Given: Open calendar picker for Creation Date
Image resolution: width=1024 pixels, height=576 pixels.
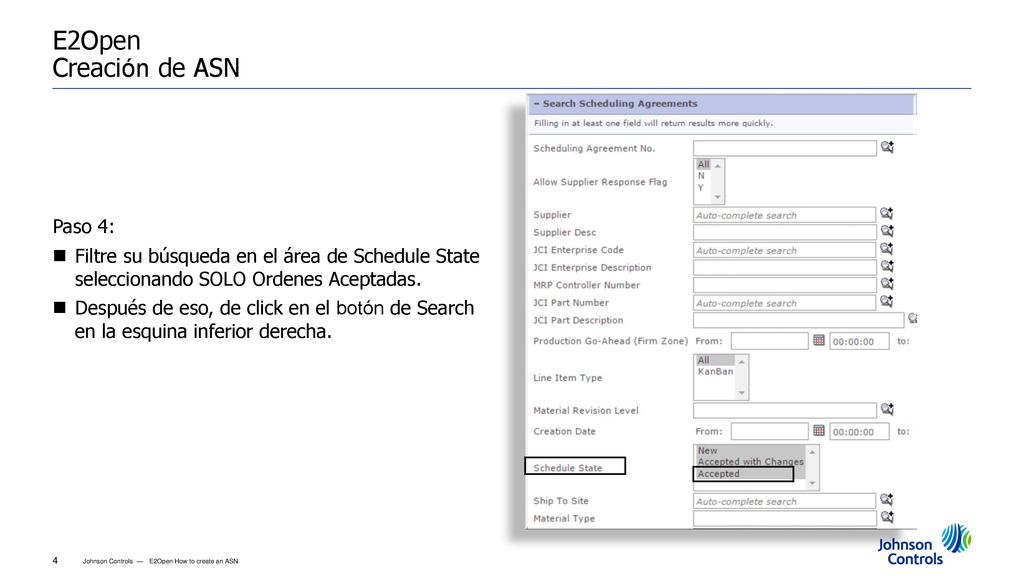Looking at the screenshot, I should point(819,430).
